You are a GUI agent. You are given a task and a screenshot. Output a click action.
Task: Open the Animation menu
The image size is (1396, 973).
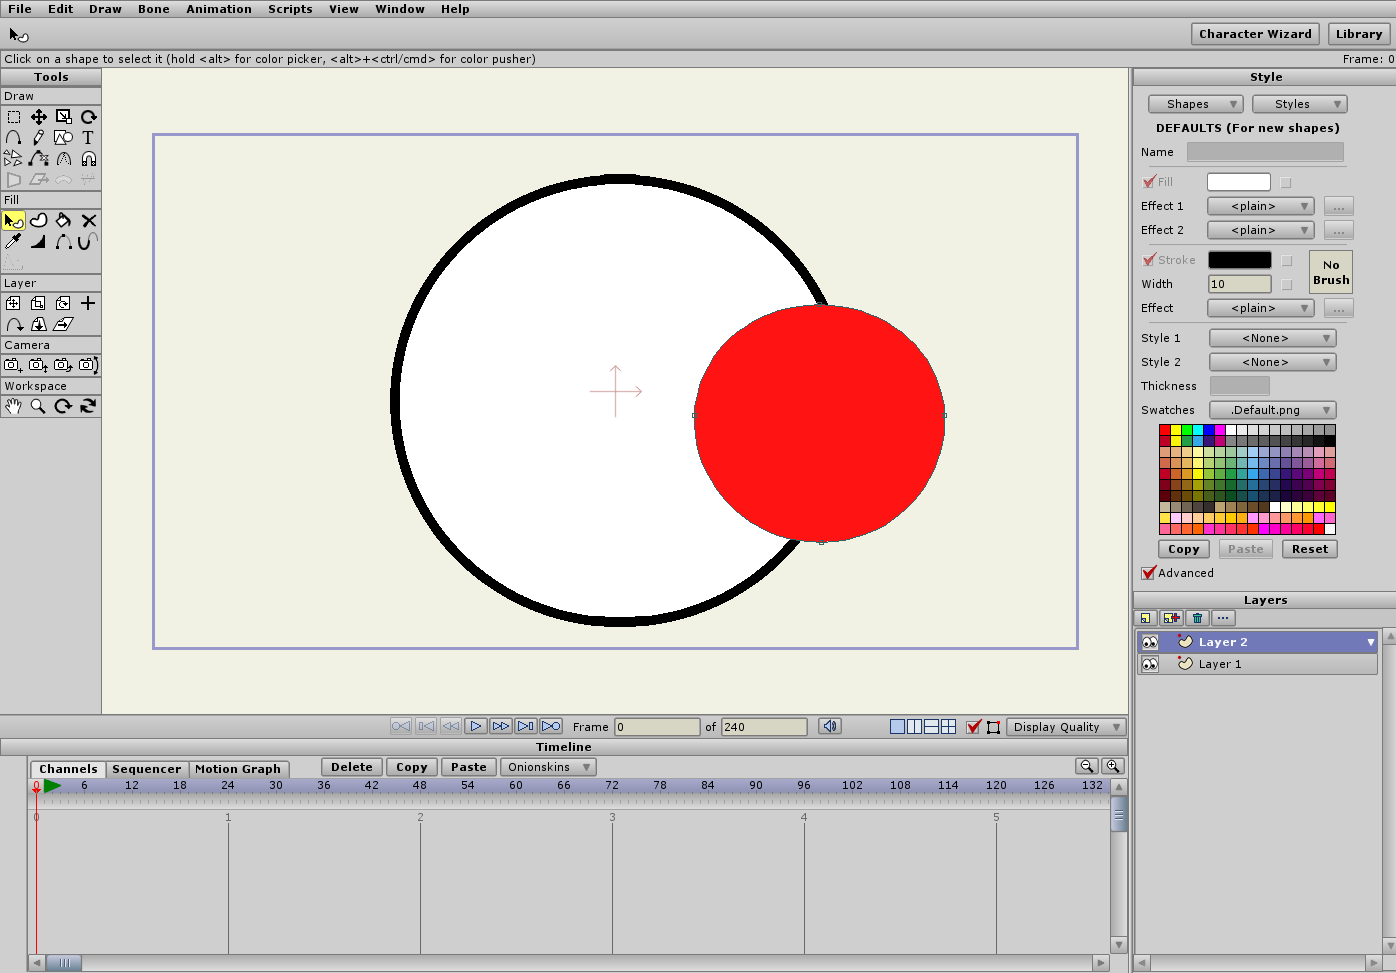click(x=219, y=9)
